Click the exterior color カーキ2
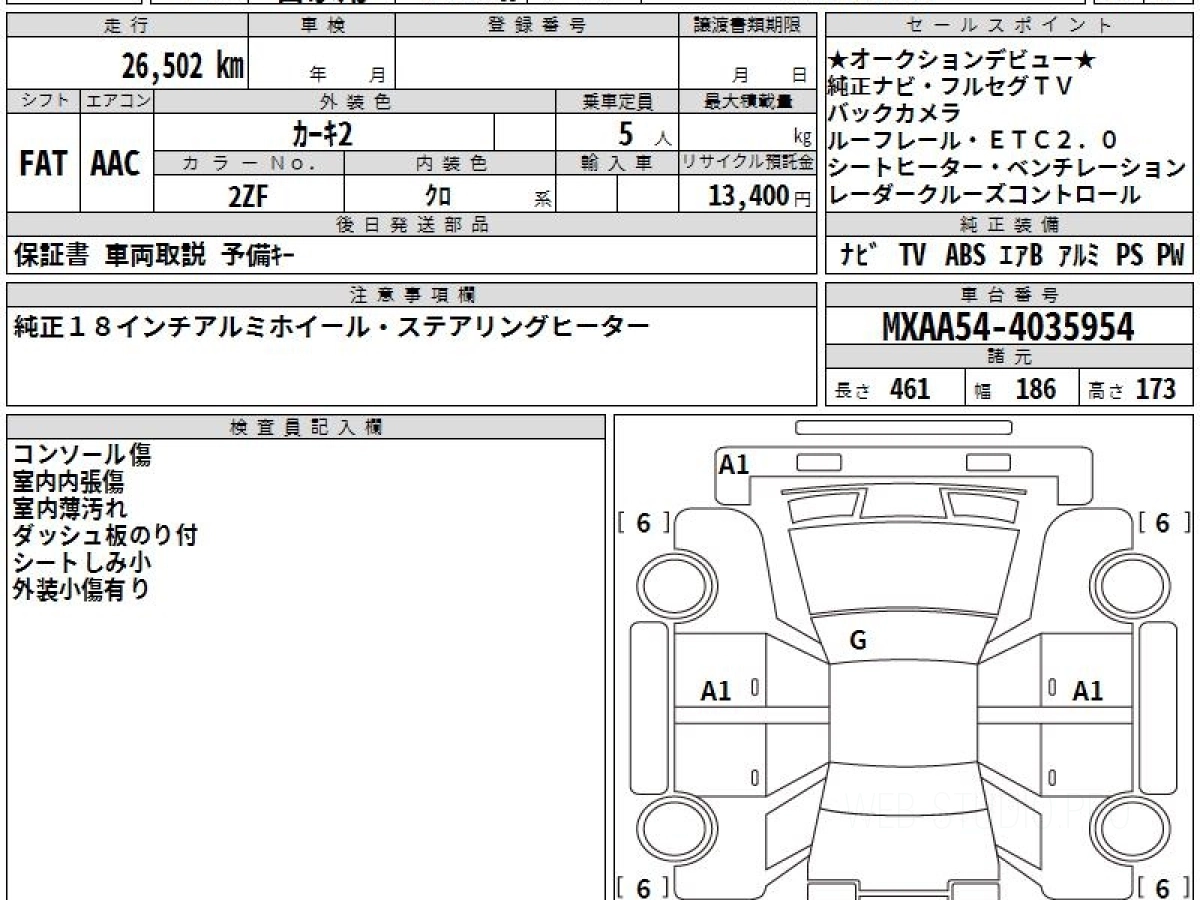1200x900 pixels. pyautogui.click(x=323, y=131)
